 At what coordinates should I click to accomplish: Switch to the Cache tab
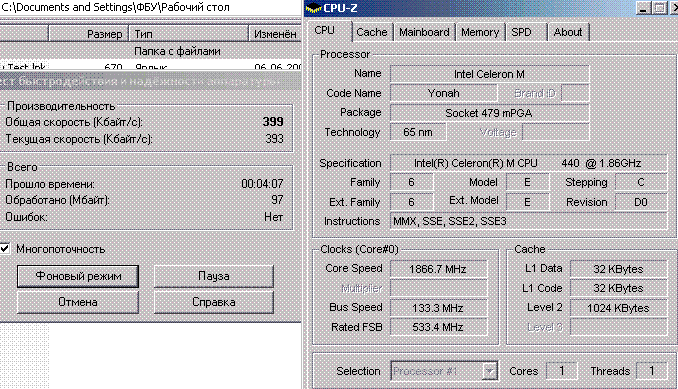coord(371,32)
